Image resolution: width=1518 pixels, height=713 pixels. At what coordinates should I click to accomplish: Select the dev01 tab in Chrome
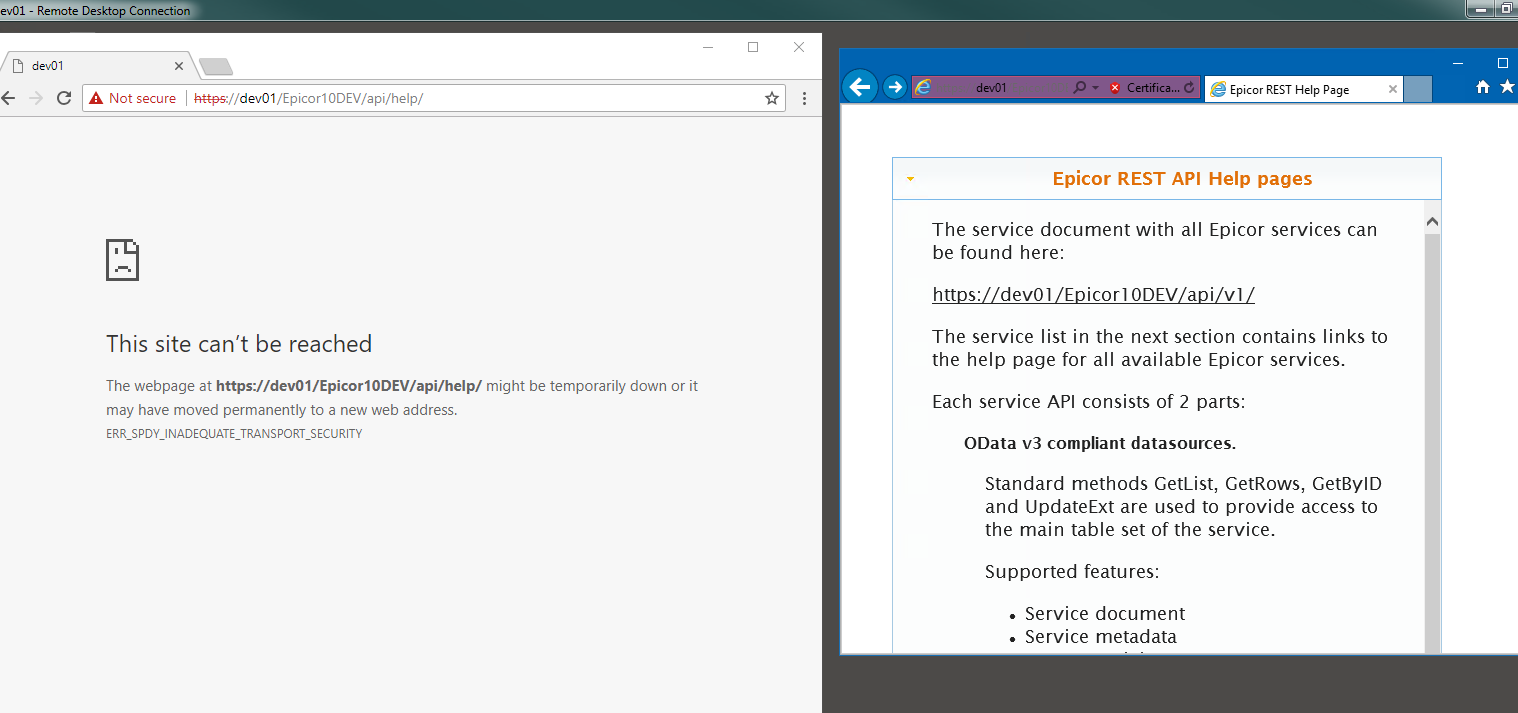(96, 66)
